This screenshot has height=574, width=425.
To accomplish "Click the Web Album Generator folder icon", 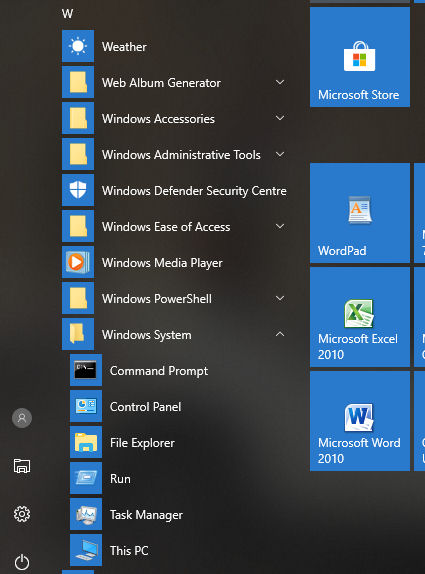I will coord(78,82).
